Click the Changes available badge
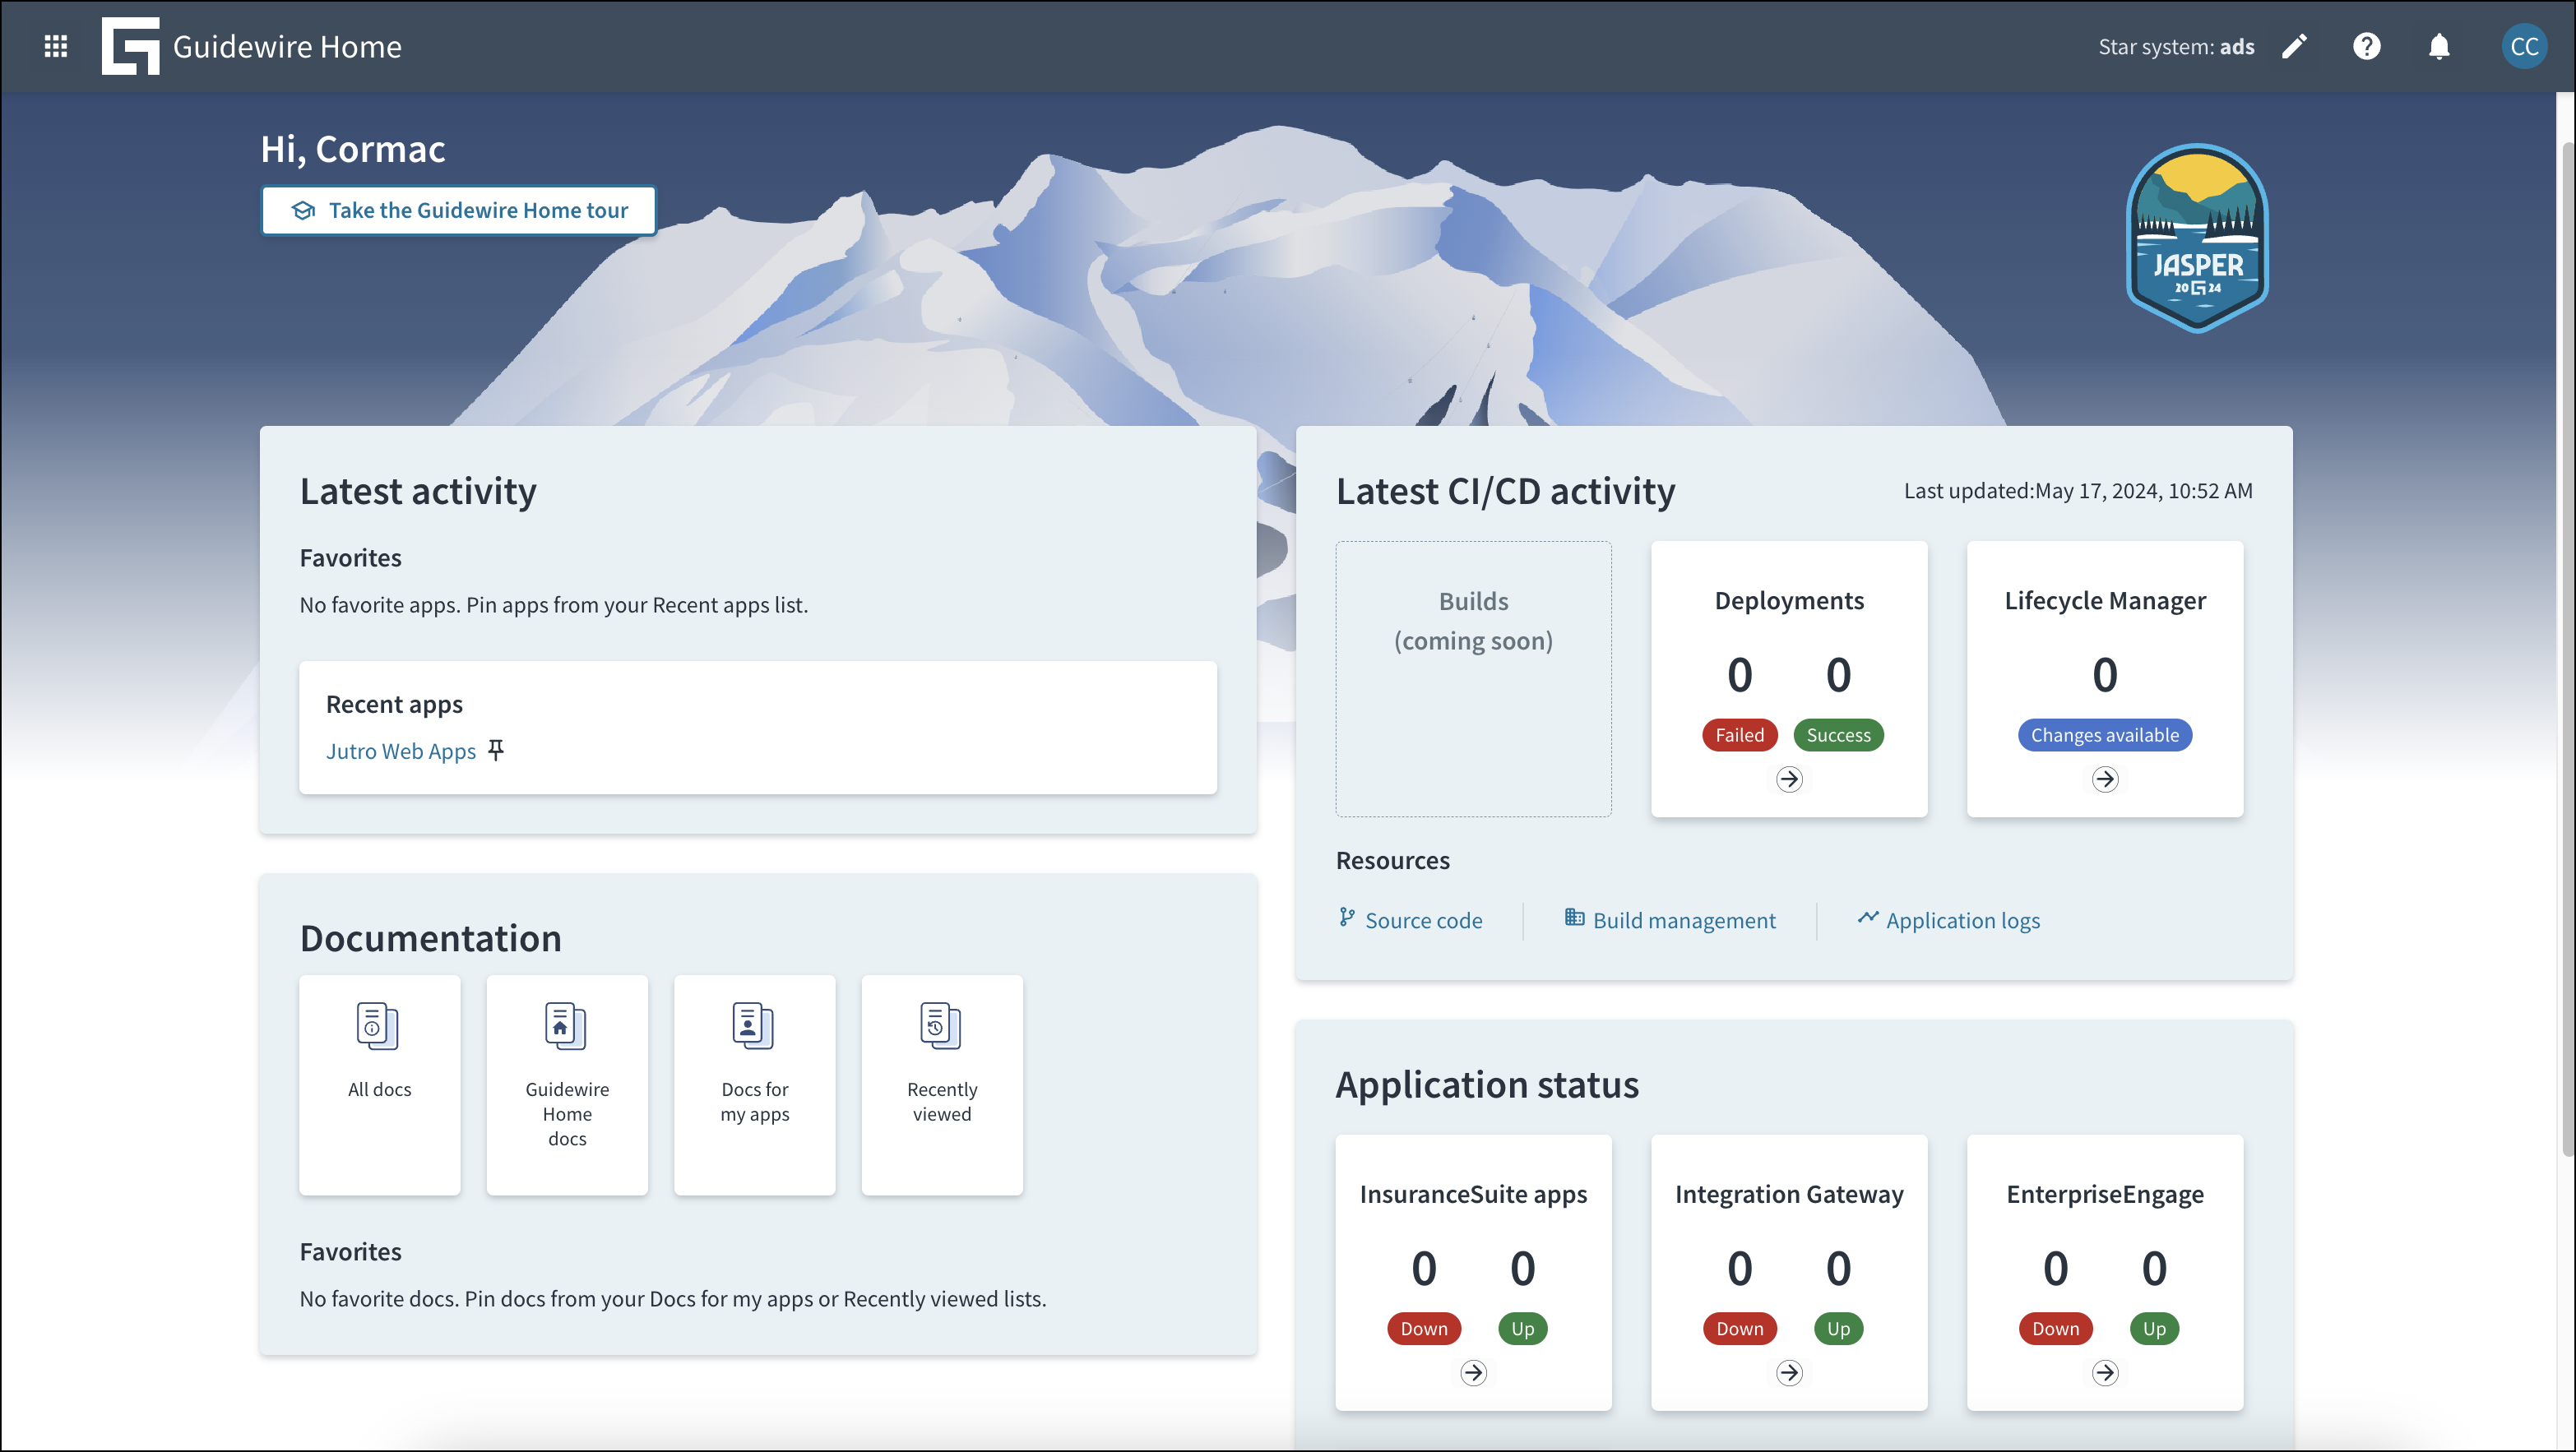This screenshot has height=1452, width=2576. (x=2105, y=734)
